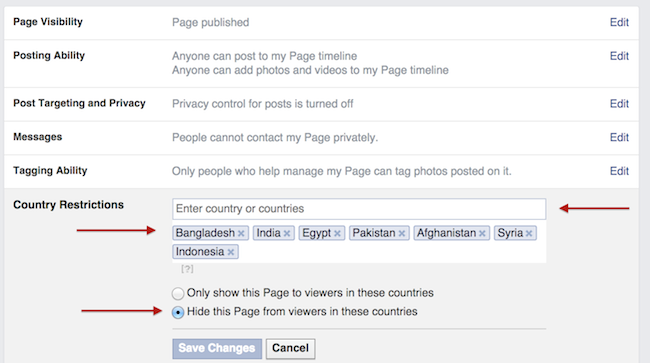Select Hide this Page from viewers option
The width and height of the screenshot is (650, 363).
point(178,312)
